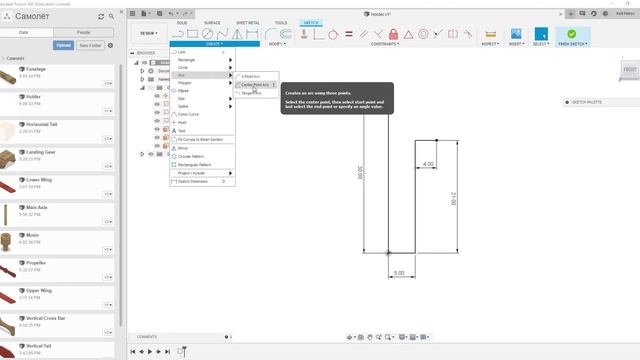Click the FRONT face of view cube
Screen dimensions: 640x360
630,69
